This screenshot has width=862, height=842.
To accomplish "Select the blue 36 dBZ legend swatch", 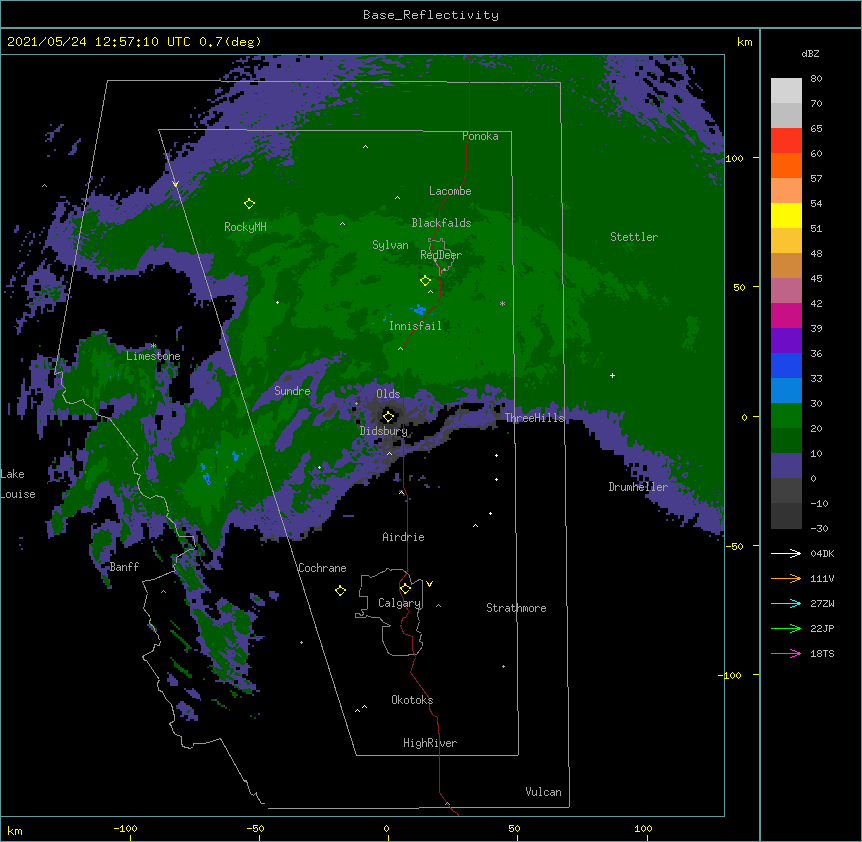I will (x=786, y=365).
